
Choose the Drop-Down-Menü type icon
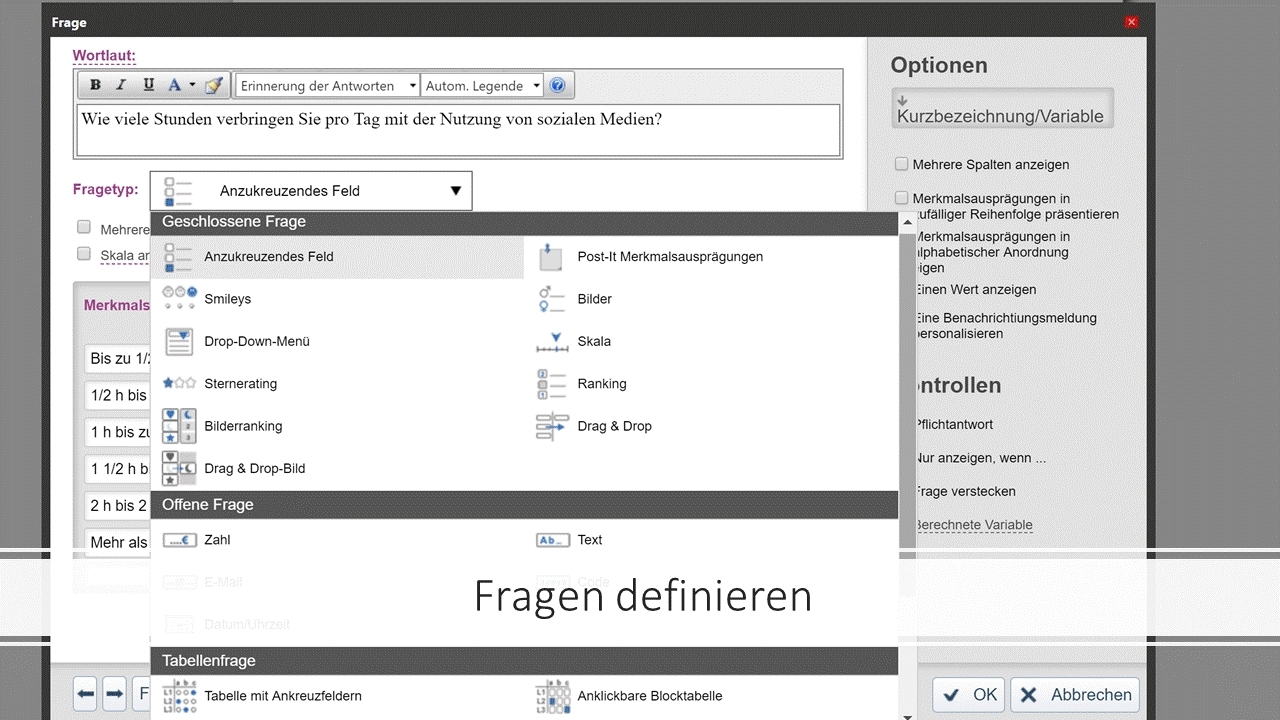(179, 341)
